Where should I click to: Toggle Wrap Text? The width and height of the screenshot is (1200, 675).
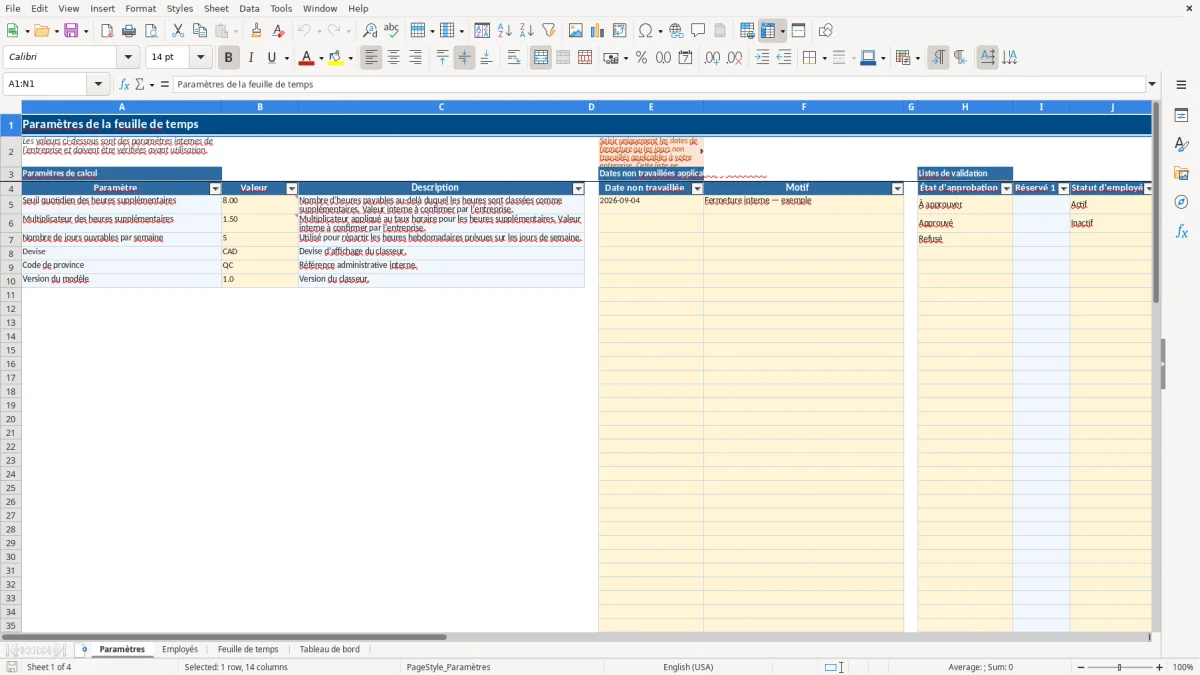(514, 58)
